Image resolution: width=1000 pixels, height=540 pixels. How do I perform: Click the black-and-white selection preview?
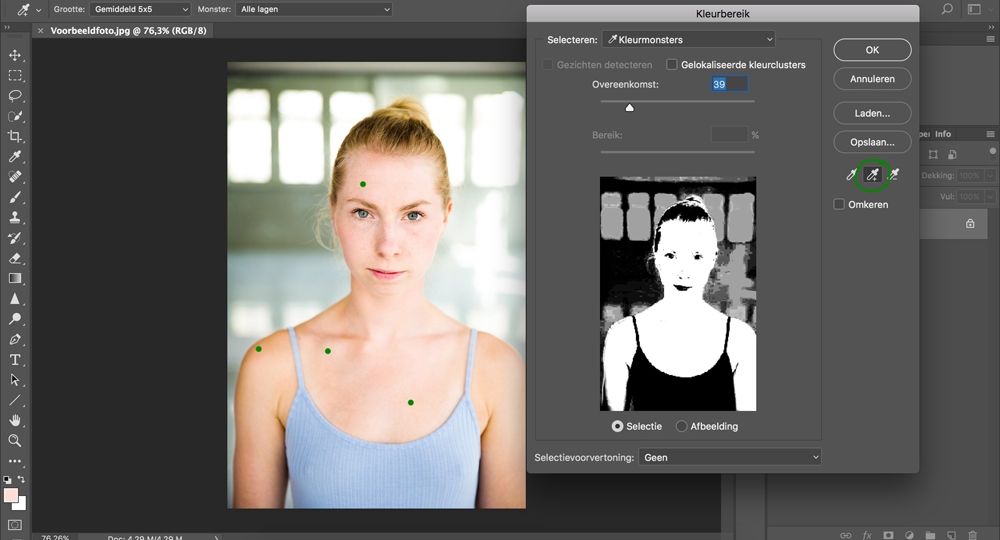(678, 294)
